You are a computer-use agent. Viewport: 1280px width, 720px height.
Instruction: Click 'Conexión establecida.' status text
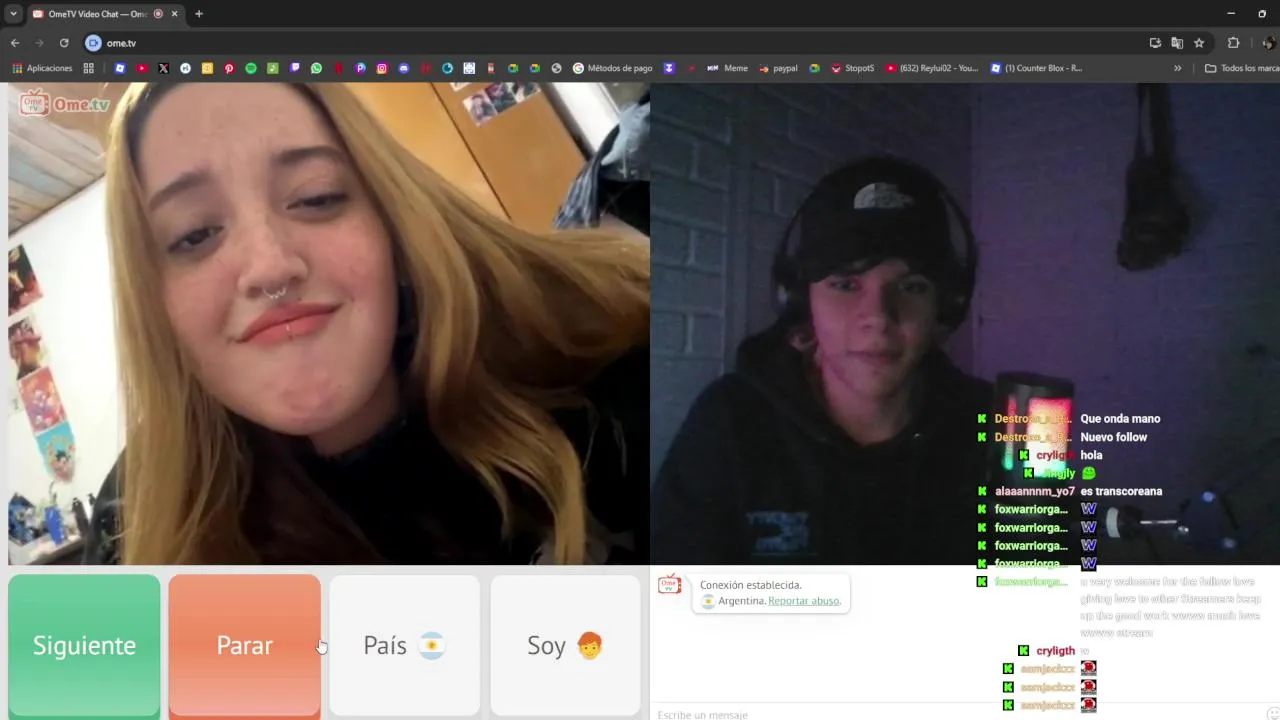click(x=750, y=585)
